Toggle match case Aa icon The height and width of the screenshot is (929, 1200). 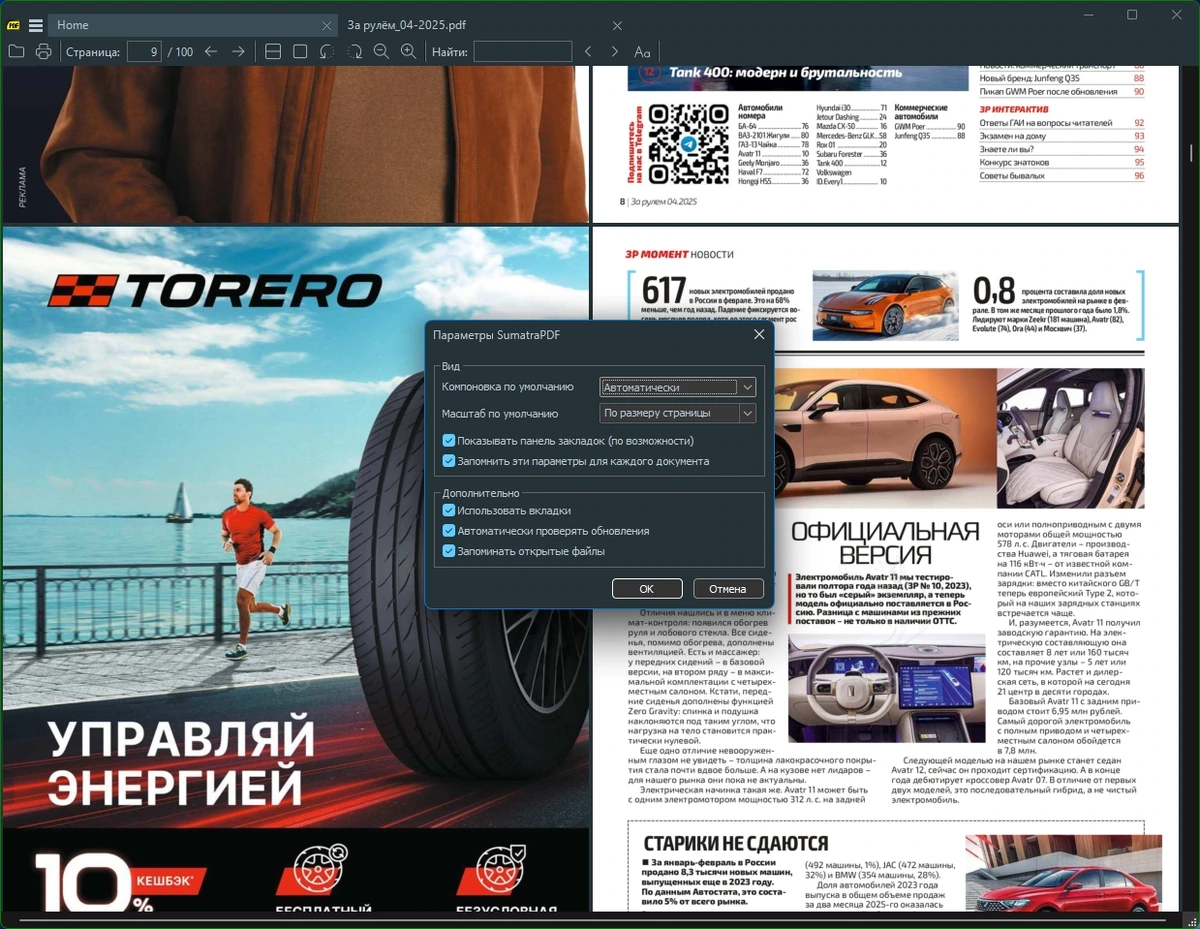coord(643,51)
